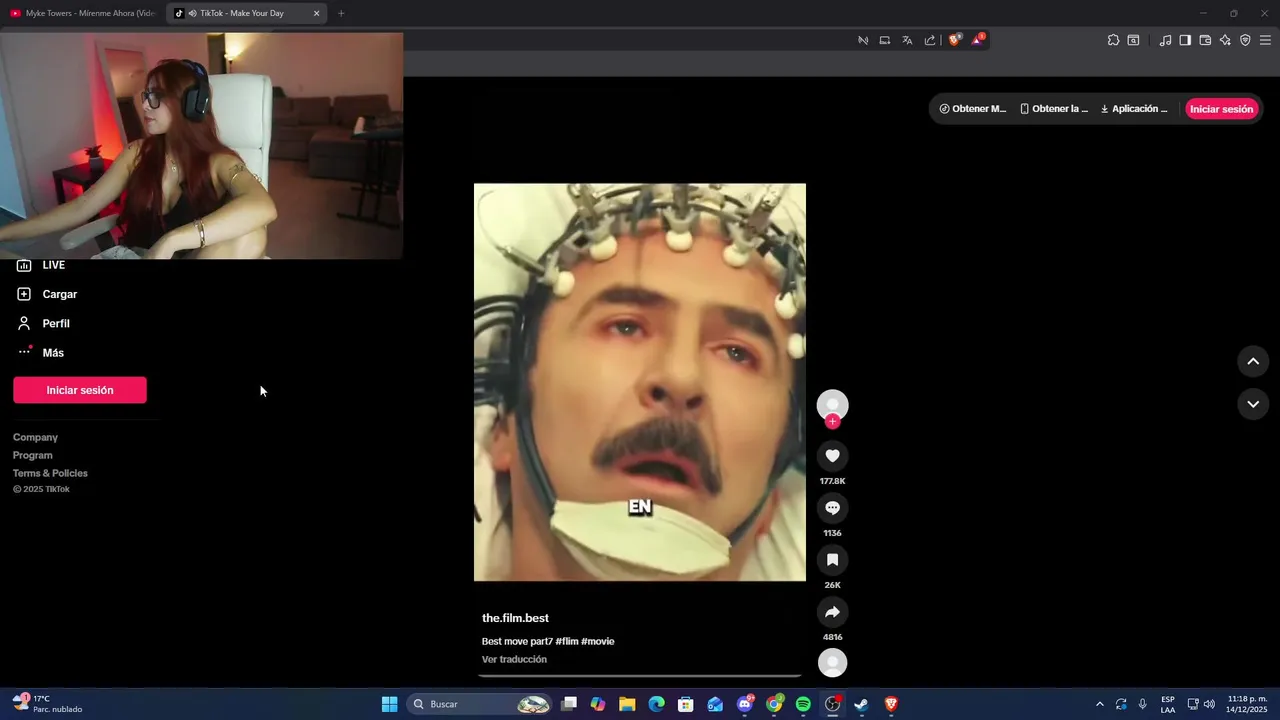Expand the Terms & Policies footer section

[50, 473]
